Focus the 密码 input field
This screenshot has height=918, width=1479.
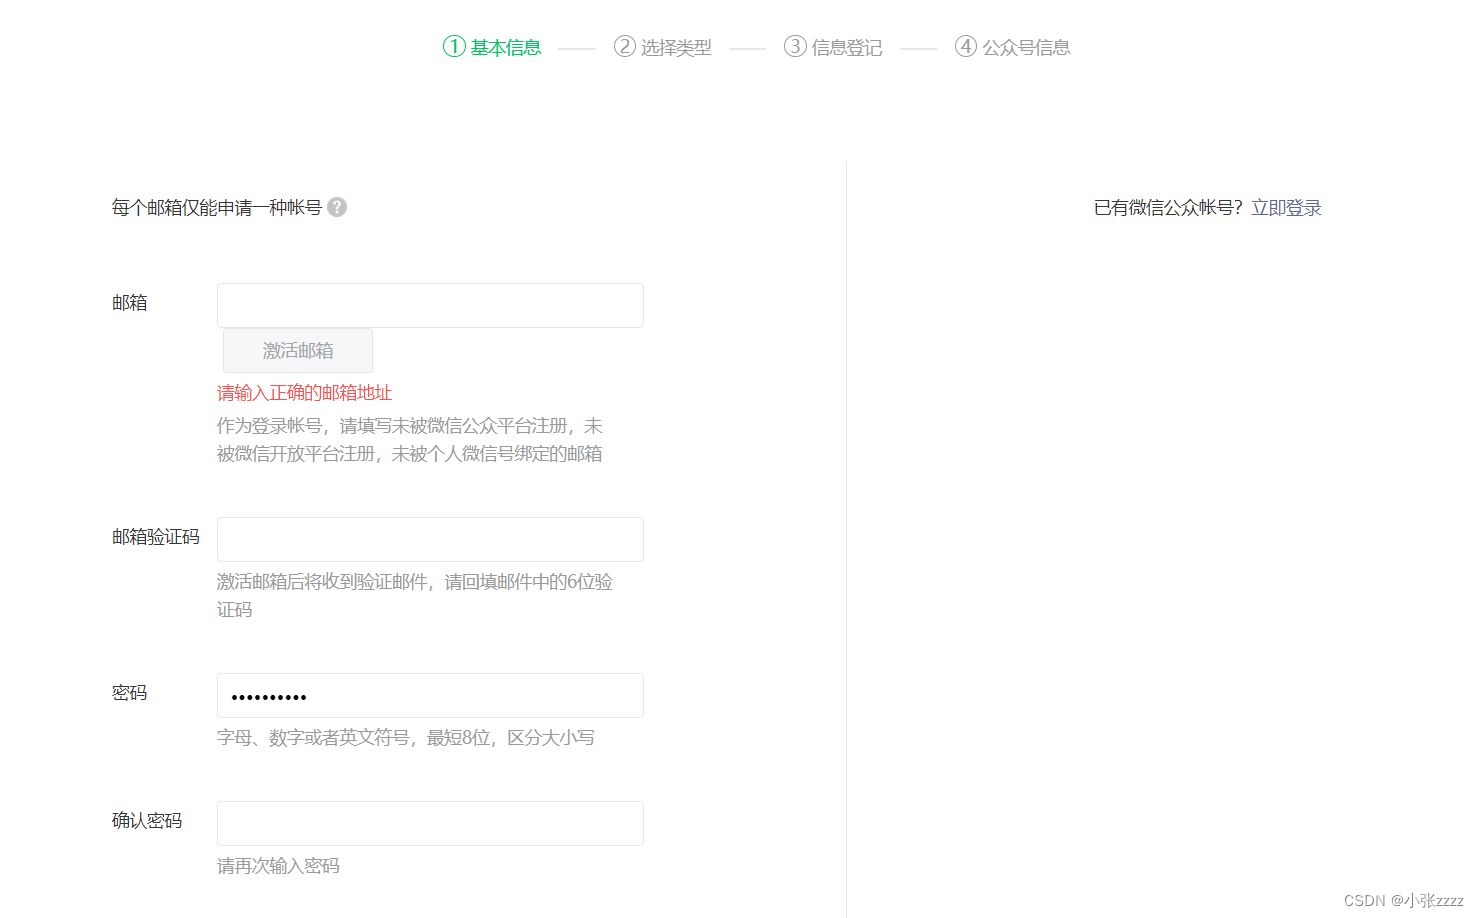click(430, 695)
